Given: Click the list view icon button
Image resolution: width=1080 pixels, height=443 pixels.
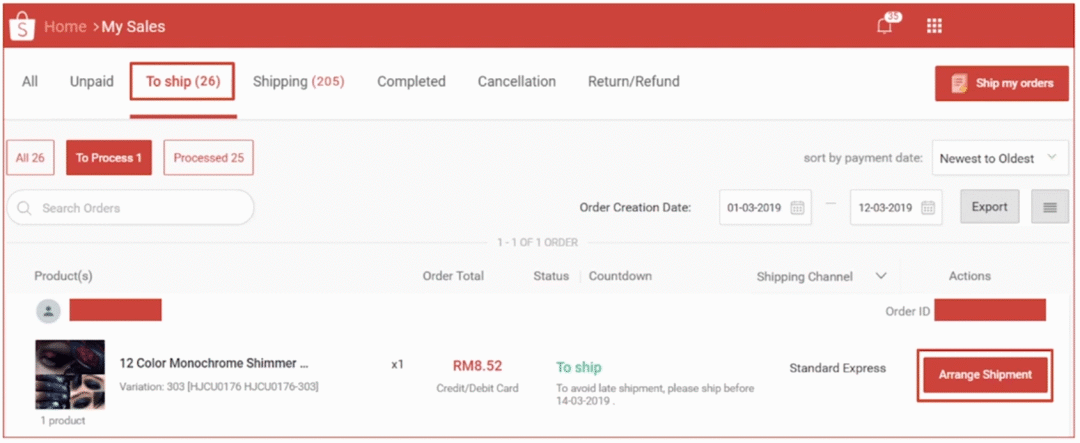Looking at the screenshot, I should (x=1050, y=207).
